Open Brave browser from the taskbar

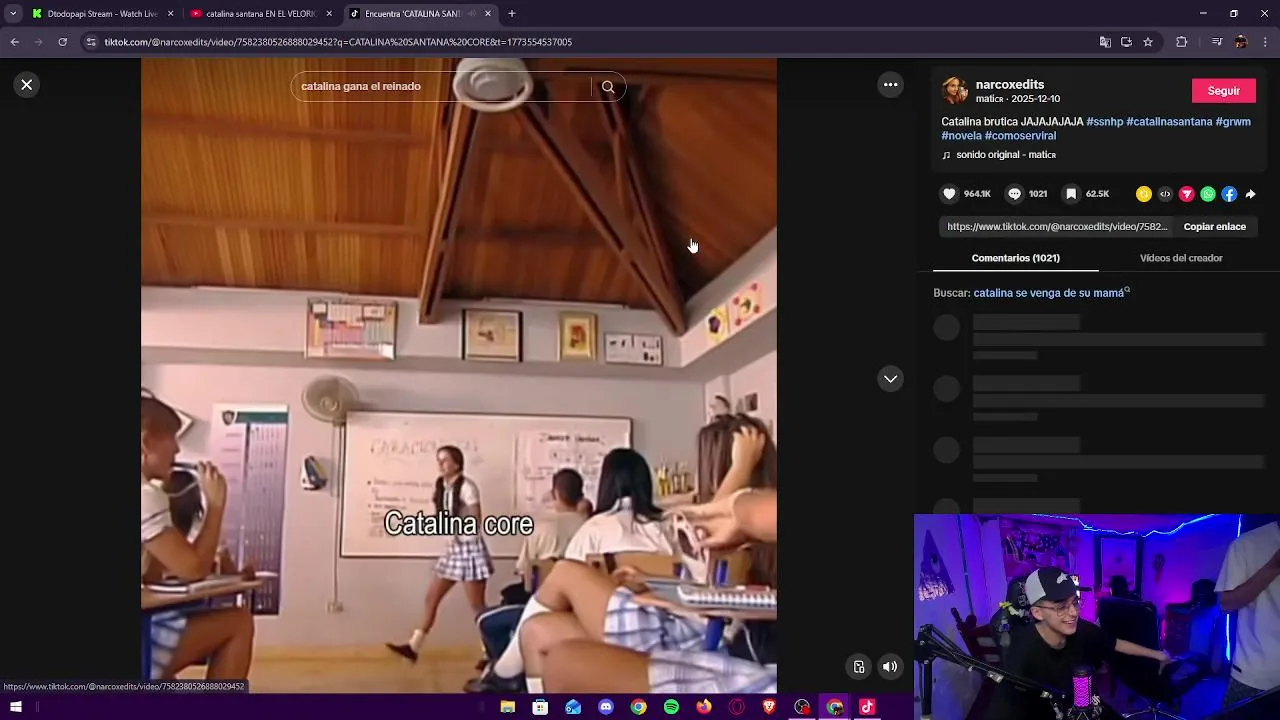(769, 707)
